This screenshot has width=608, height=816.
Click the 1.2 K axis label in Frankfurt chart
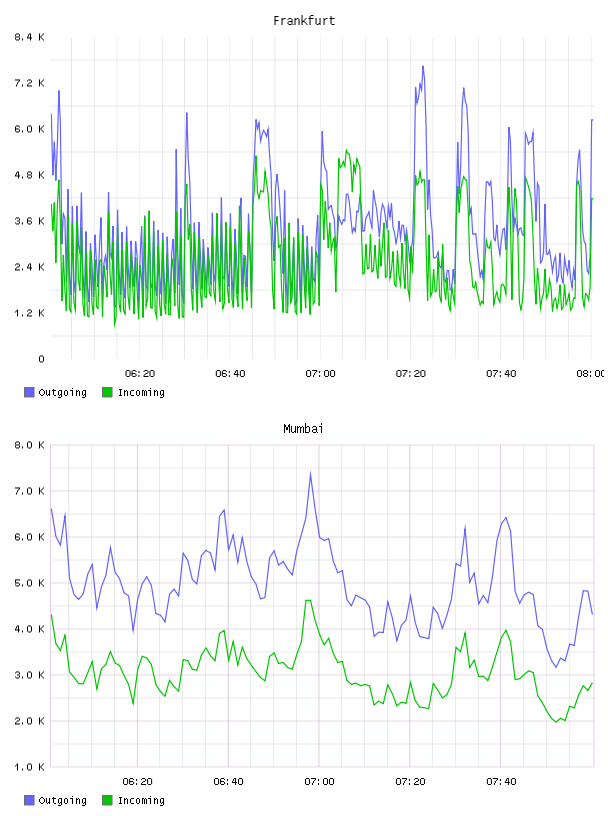tap(29, 313)
